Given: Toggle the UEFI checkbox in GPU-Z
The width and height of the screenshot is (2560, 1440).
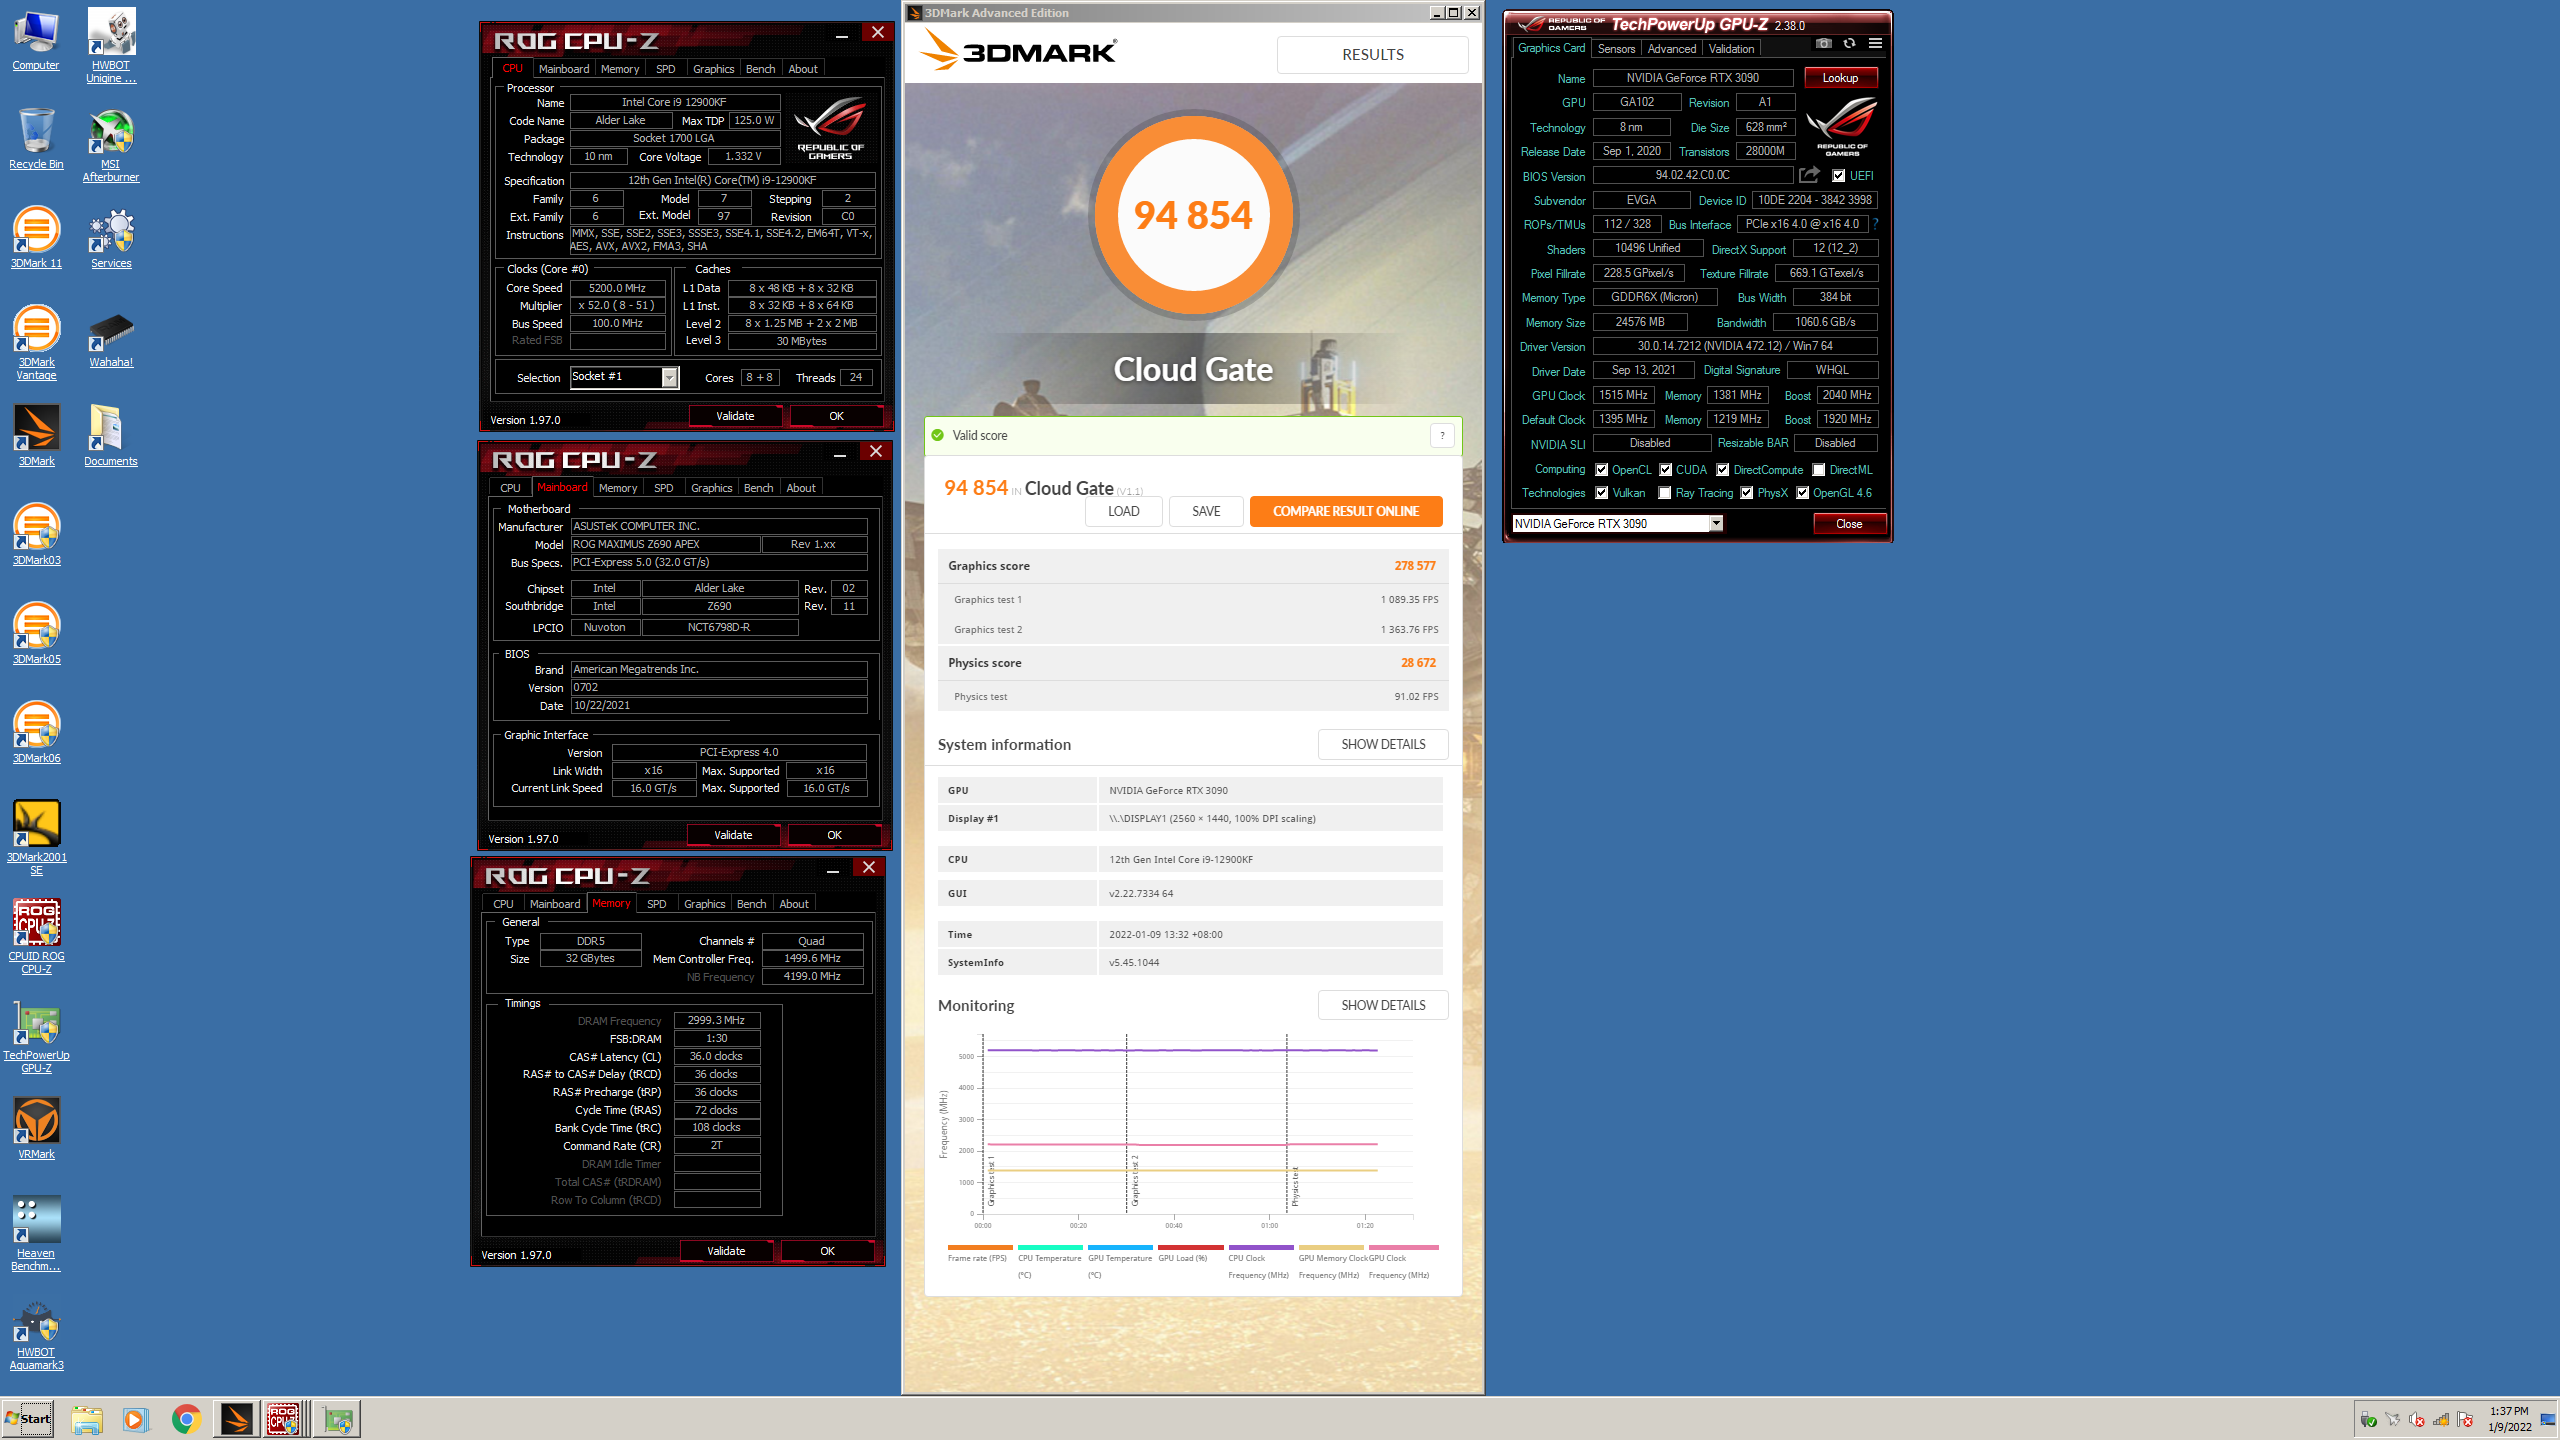Looking at the screenshot, I should point(1838,176).
